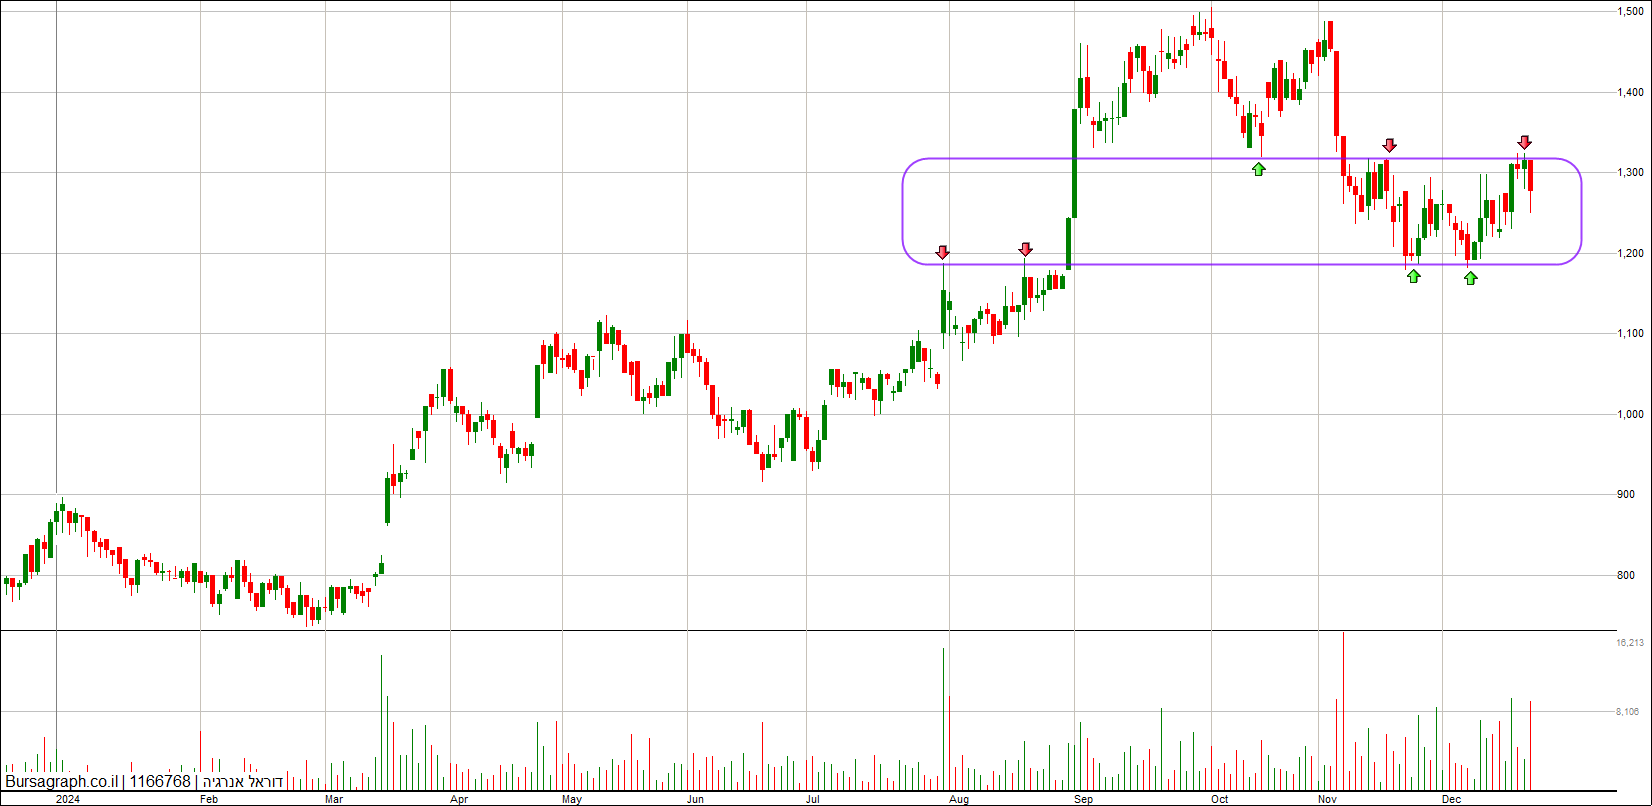The height and width of the screenshot is (806, 1652).
Task: Click the green up arrow below the late-November low
Action: click(x=1413, y=276)
